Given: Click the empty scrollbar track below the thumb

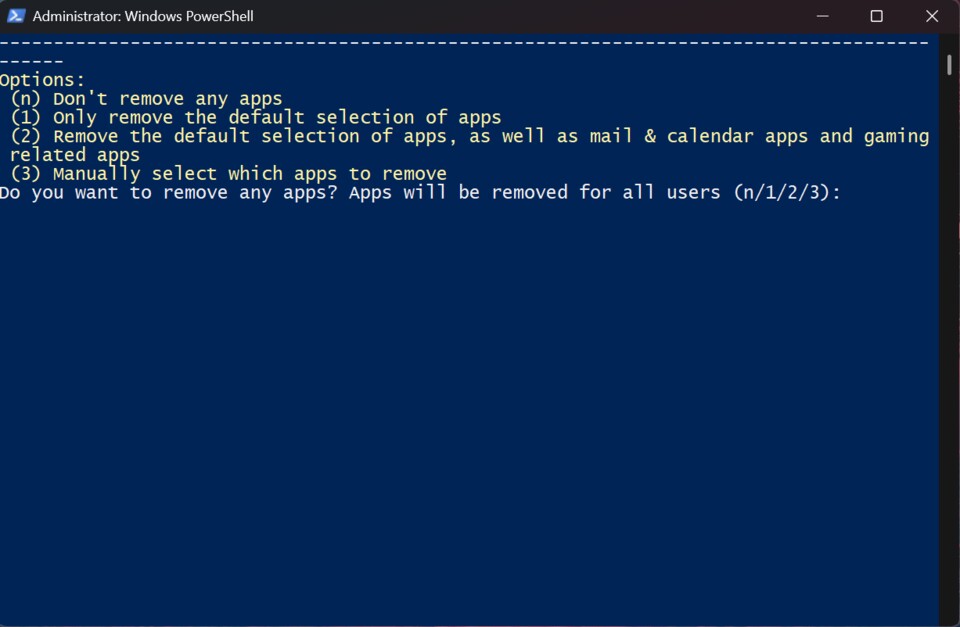Looking at the screenshot, I should click(x=949, y=350).
